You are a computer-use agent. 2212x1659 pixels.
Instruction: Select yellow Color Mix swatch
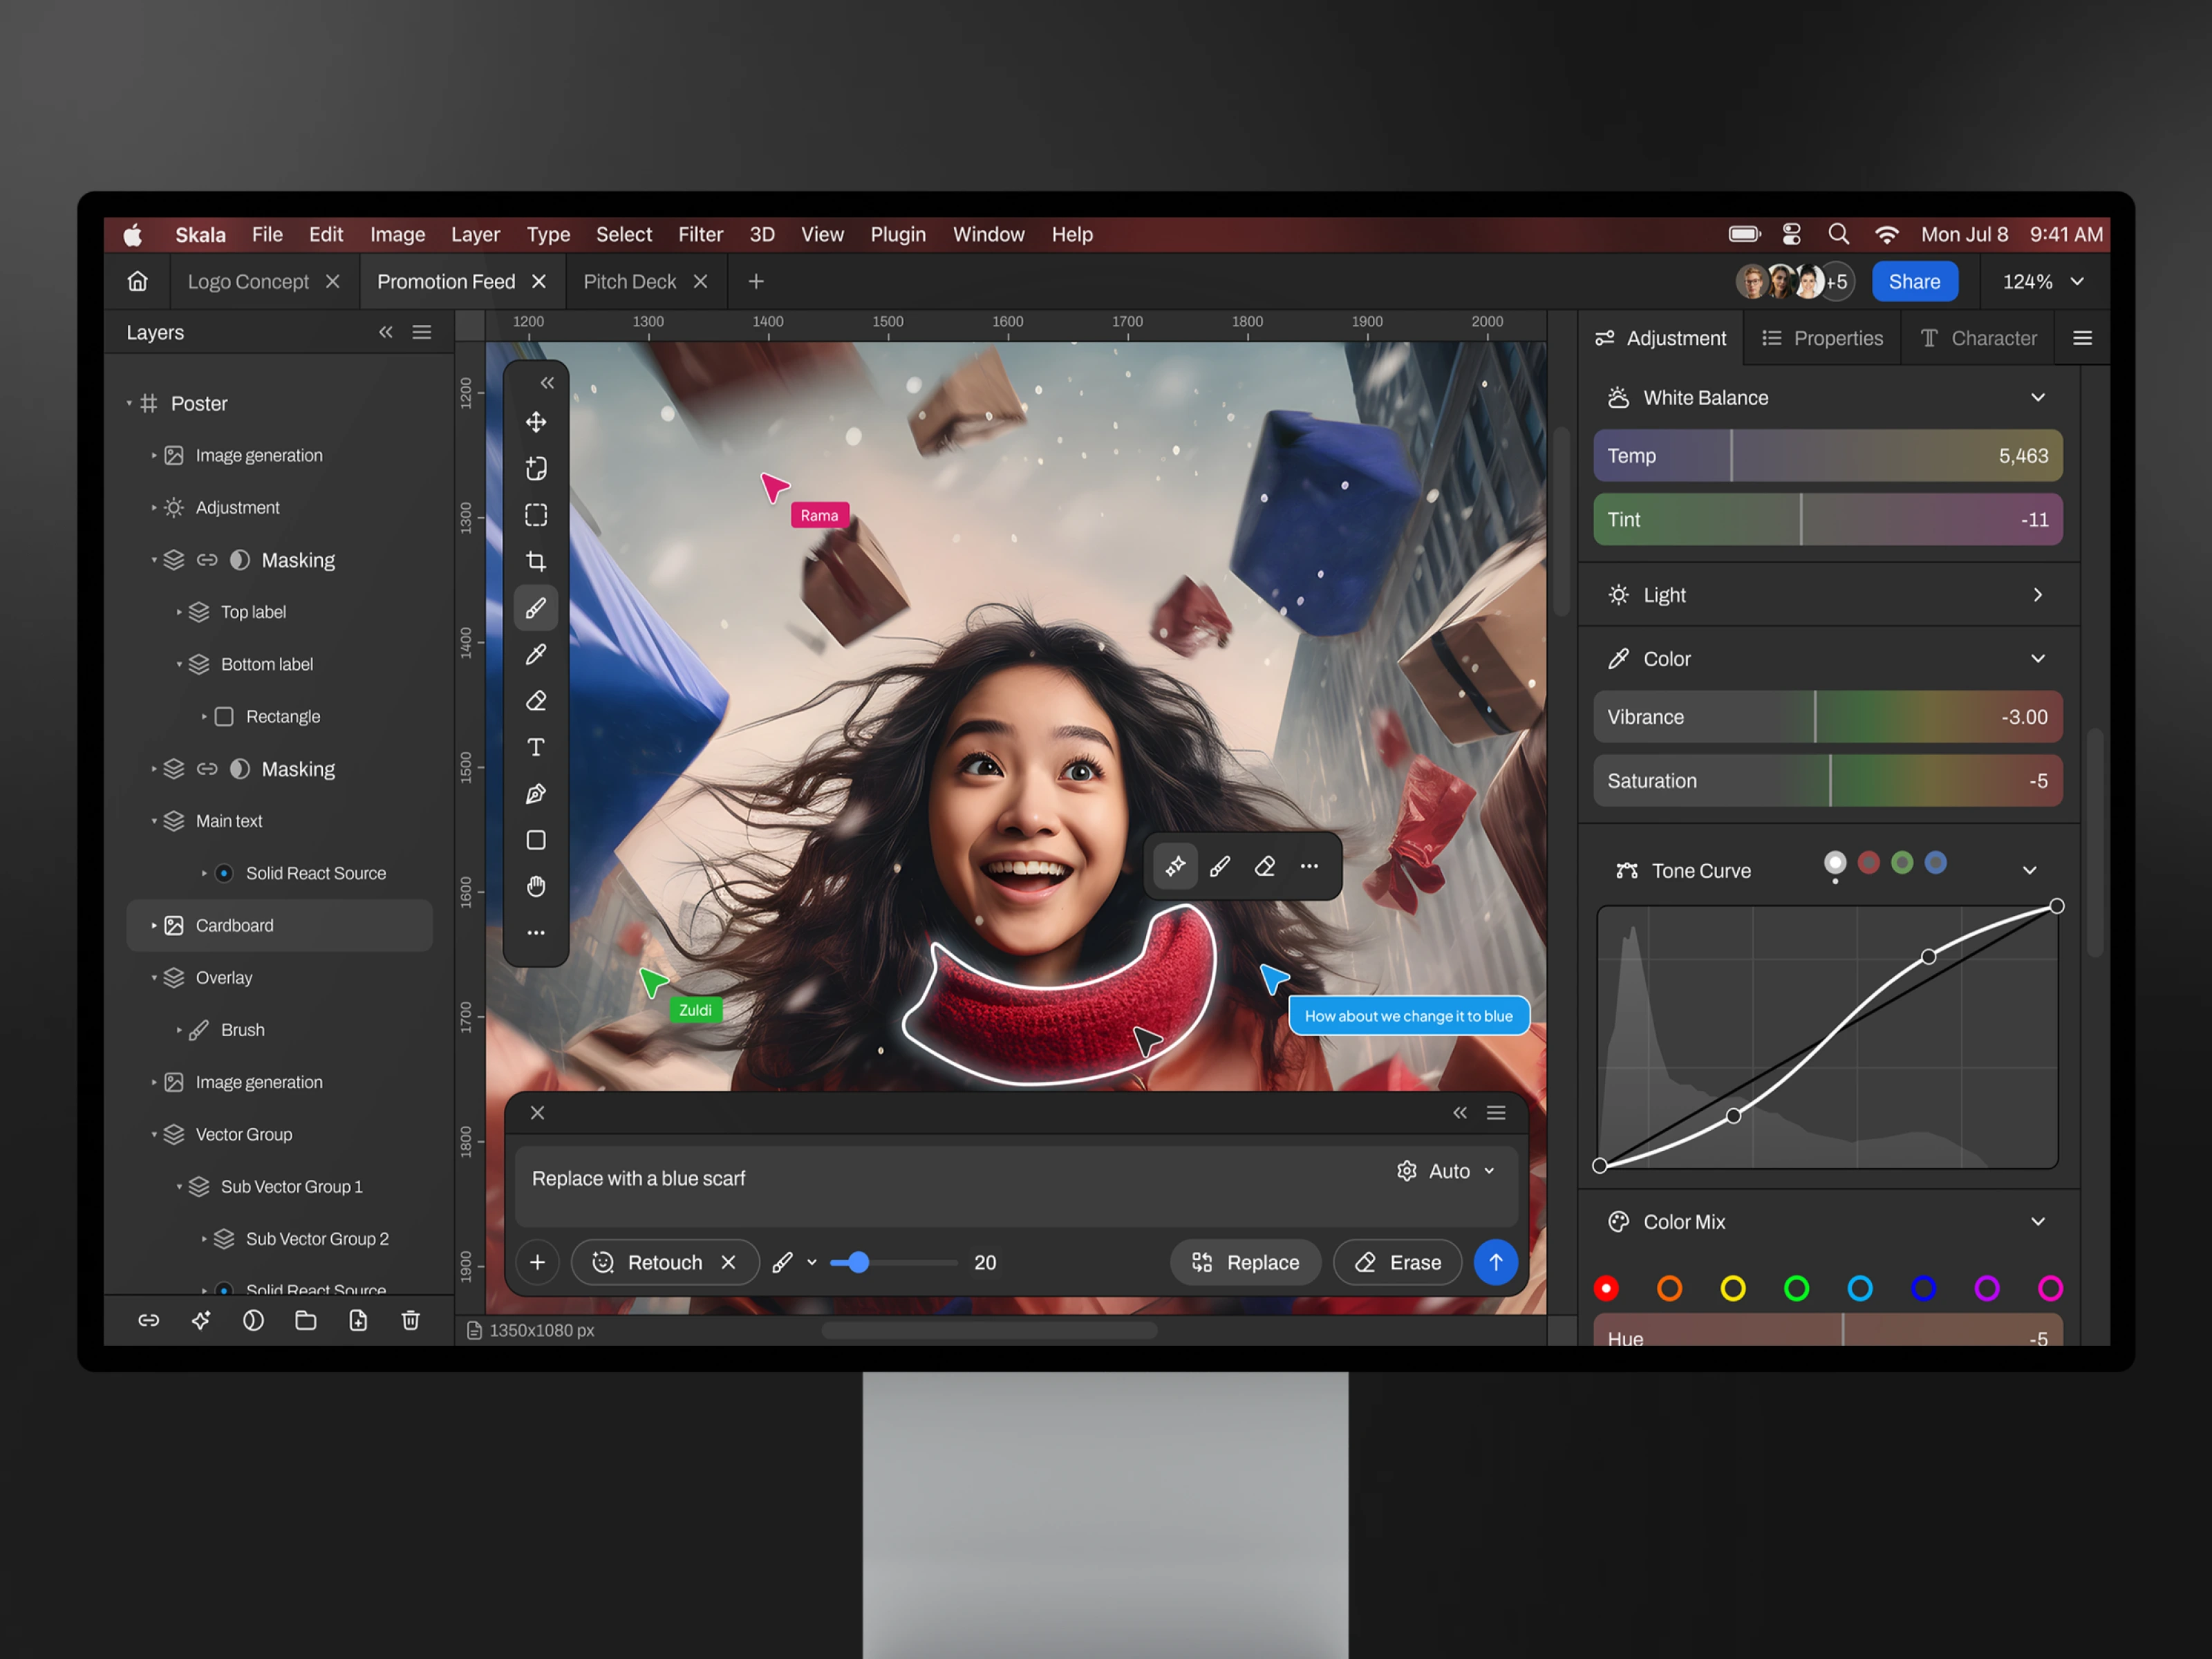click(x=1733, y=1288)
